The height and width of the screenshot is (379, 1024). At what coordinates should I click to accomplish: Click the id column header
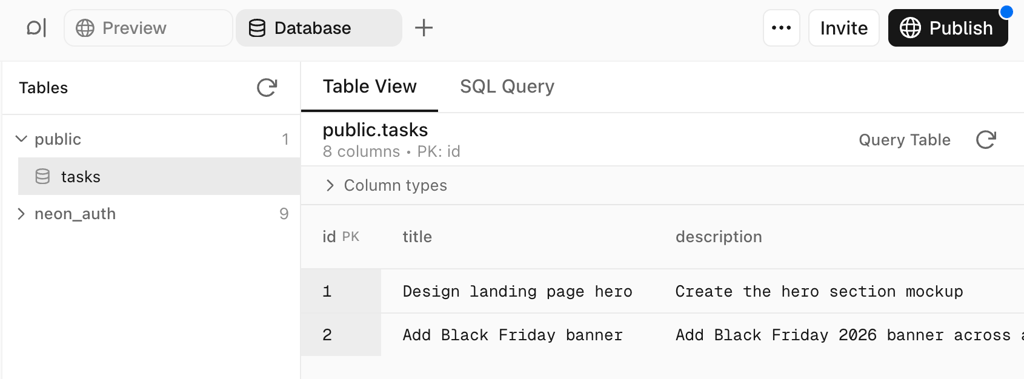pos(341,237)
